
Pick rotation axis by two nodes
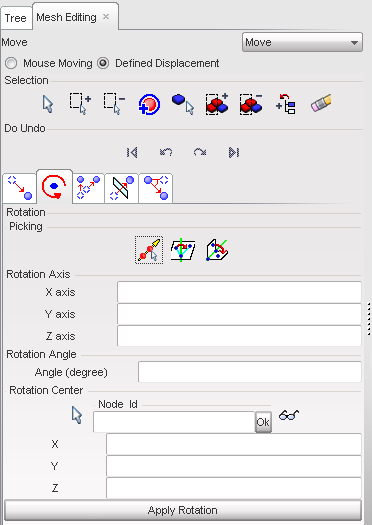click(x=149, y=250)
